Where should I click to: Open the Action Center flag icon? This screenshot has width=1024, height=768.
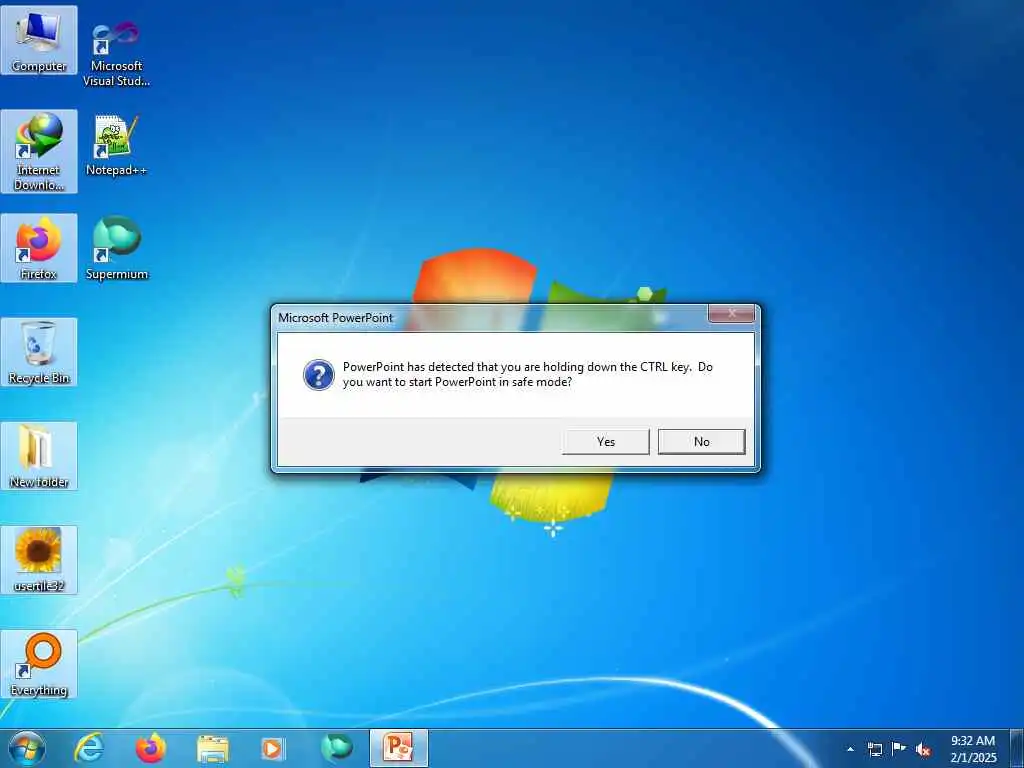[899, 749]
